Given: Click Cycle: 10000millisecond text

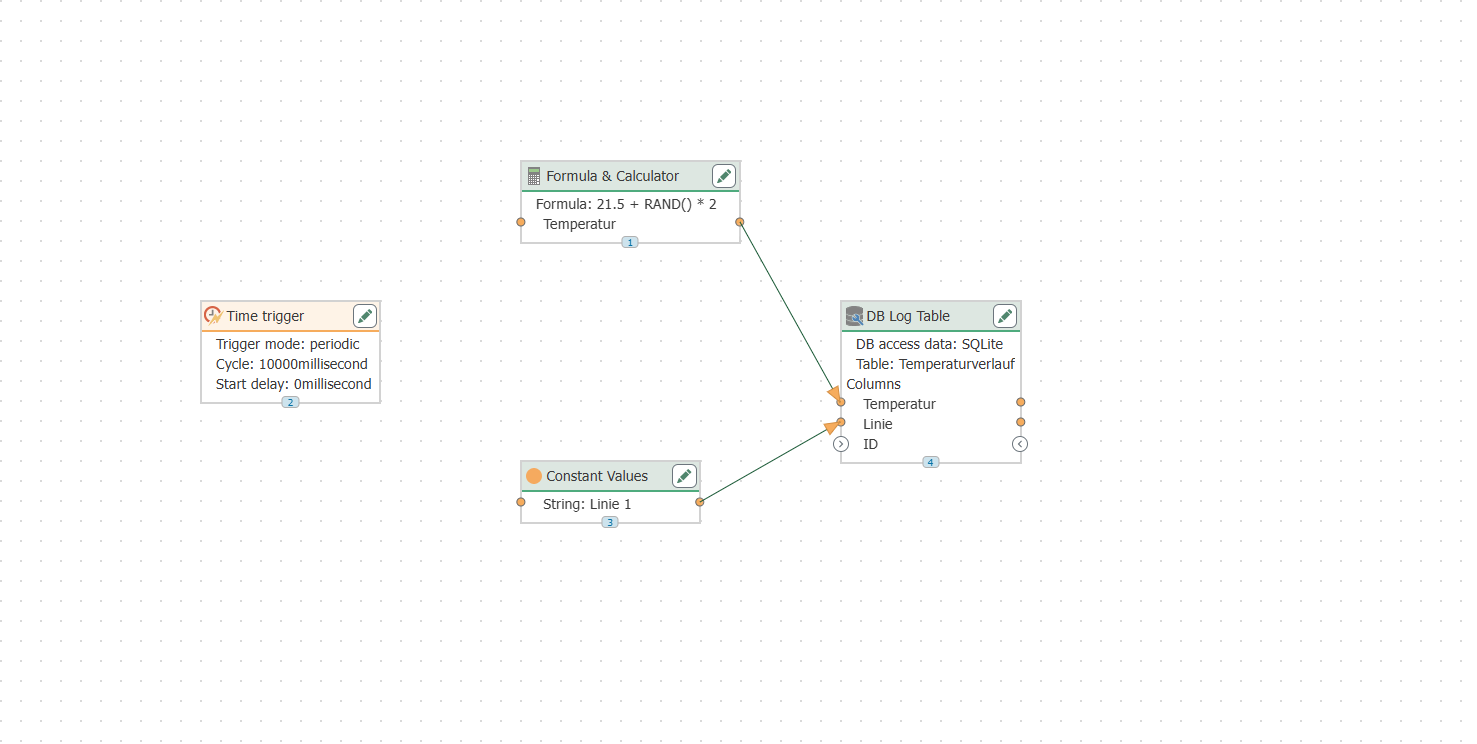Looking at the screenshot, I should pyautogui.click(x=292, y=364).
